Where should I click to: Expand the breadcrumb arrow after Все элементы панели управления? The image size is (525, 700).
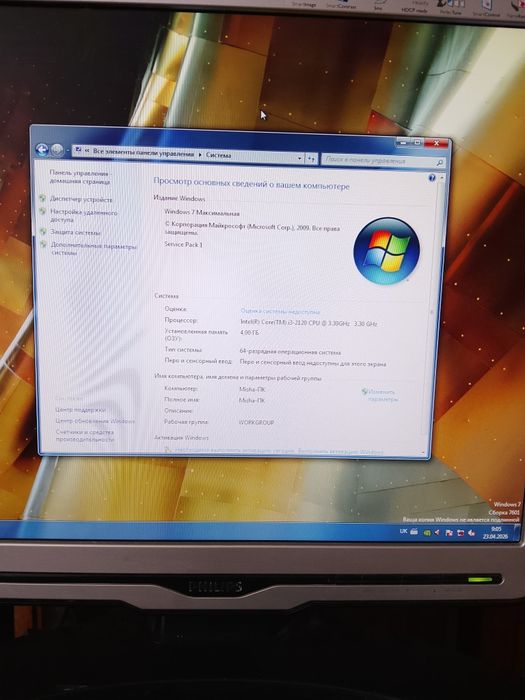click(x=200, y=154)
